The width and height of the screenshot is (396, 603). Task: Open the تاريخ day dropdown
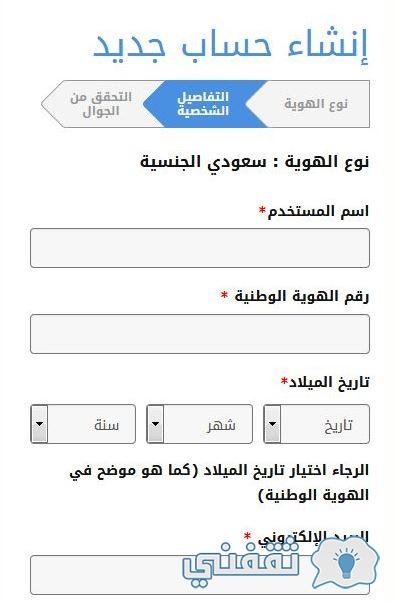pyautogui.click(x=316, y=424)
